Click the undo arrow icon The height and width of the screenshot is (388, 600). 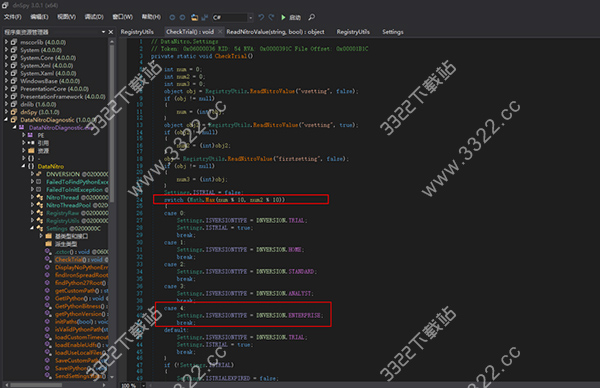(x=261, y=17)
